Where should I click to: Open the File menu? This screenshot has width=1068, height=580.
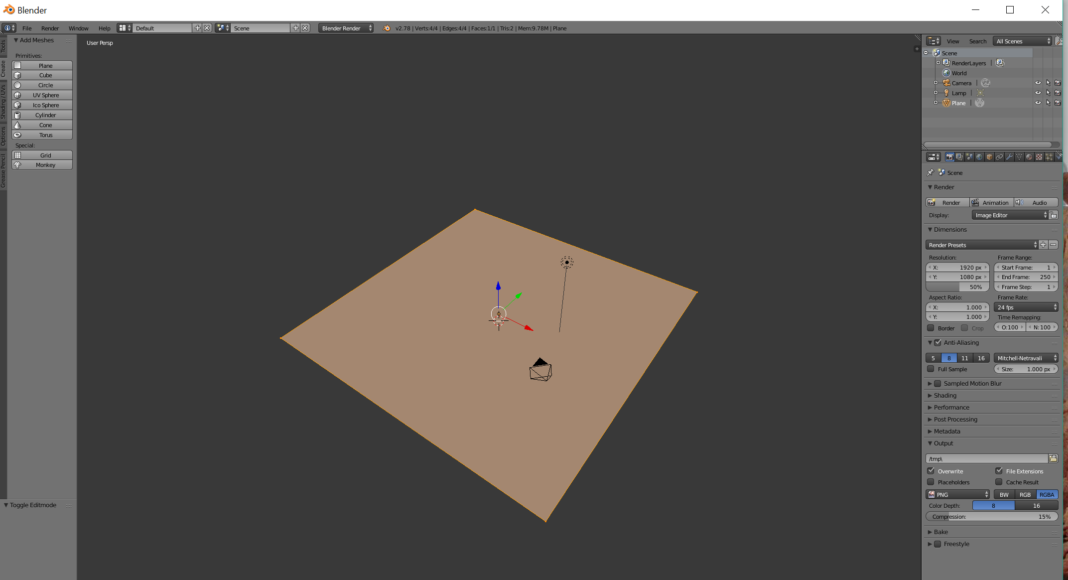click(27, 28)
